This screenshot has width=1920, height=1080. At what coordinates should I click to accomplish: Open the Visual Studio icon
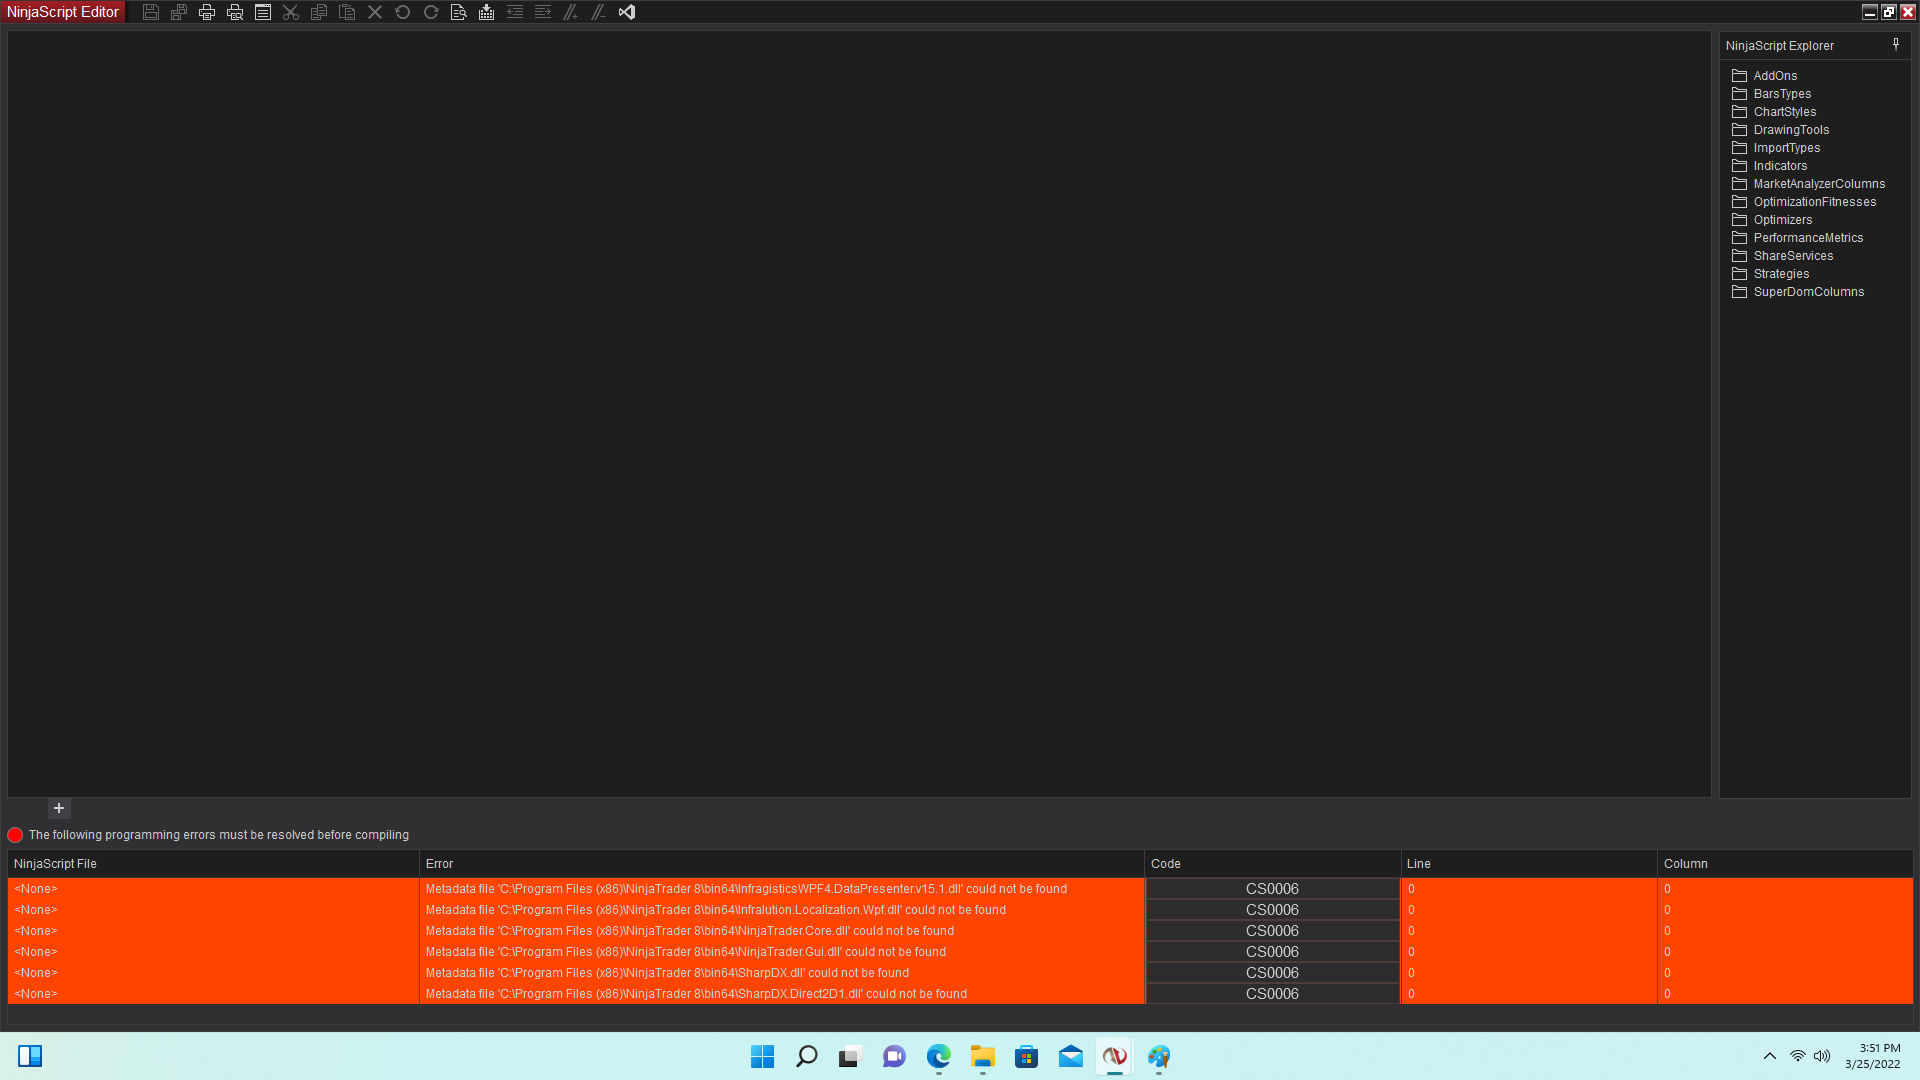[627, 12]
